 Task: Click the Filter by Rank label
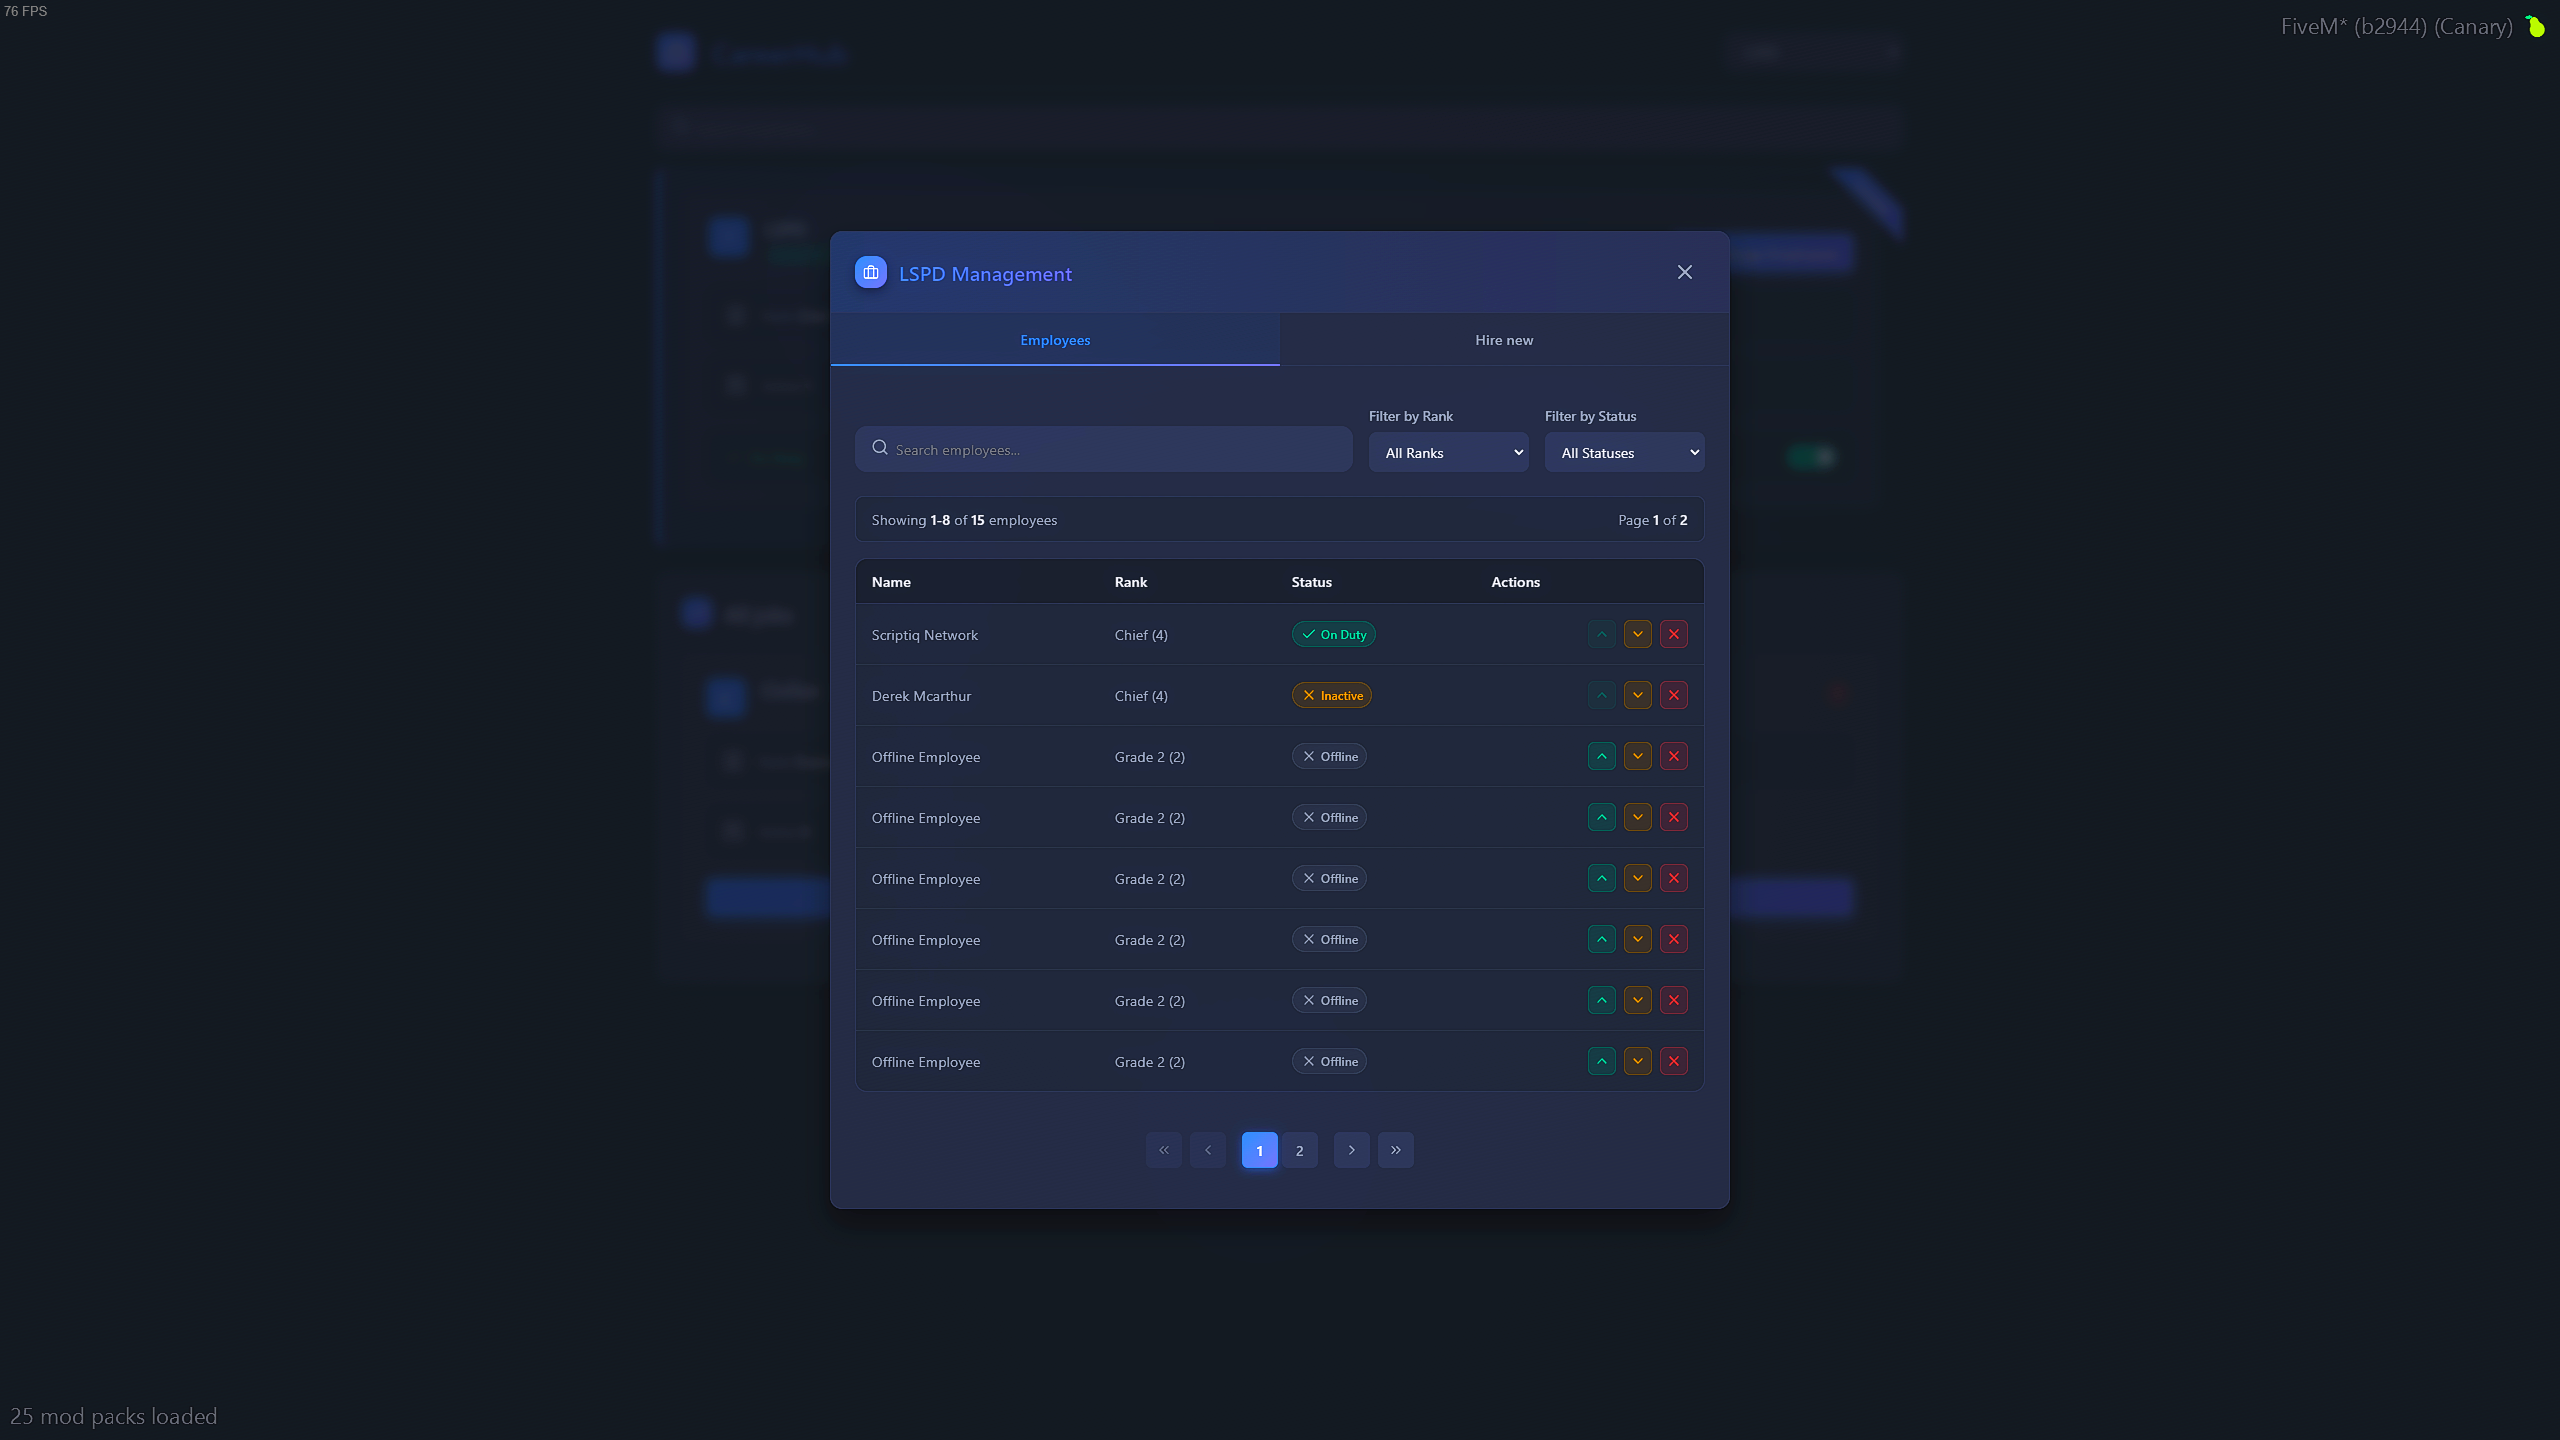pyautogui.click(x=1410, y=416)
